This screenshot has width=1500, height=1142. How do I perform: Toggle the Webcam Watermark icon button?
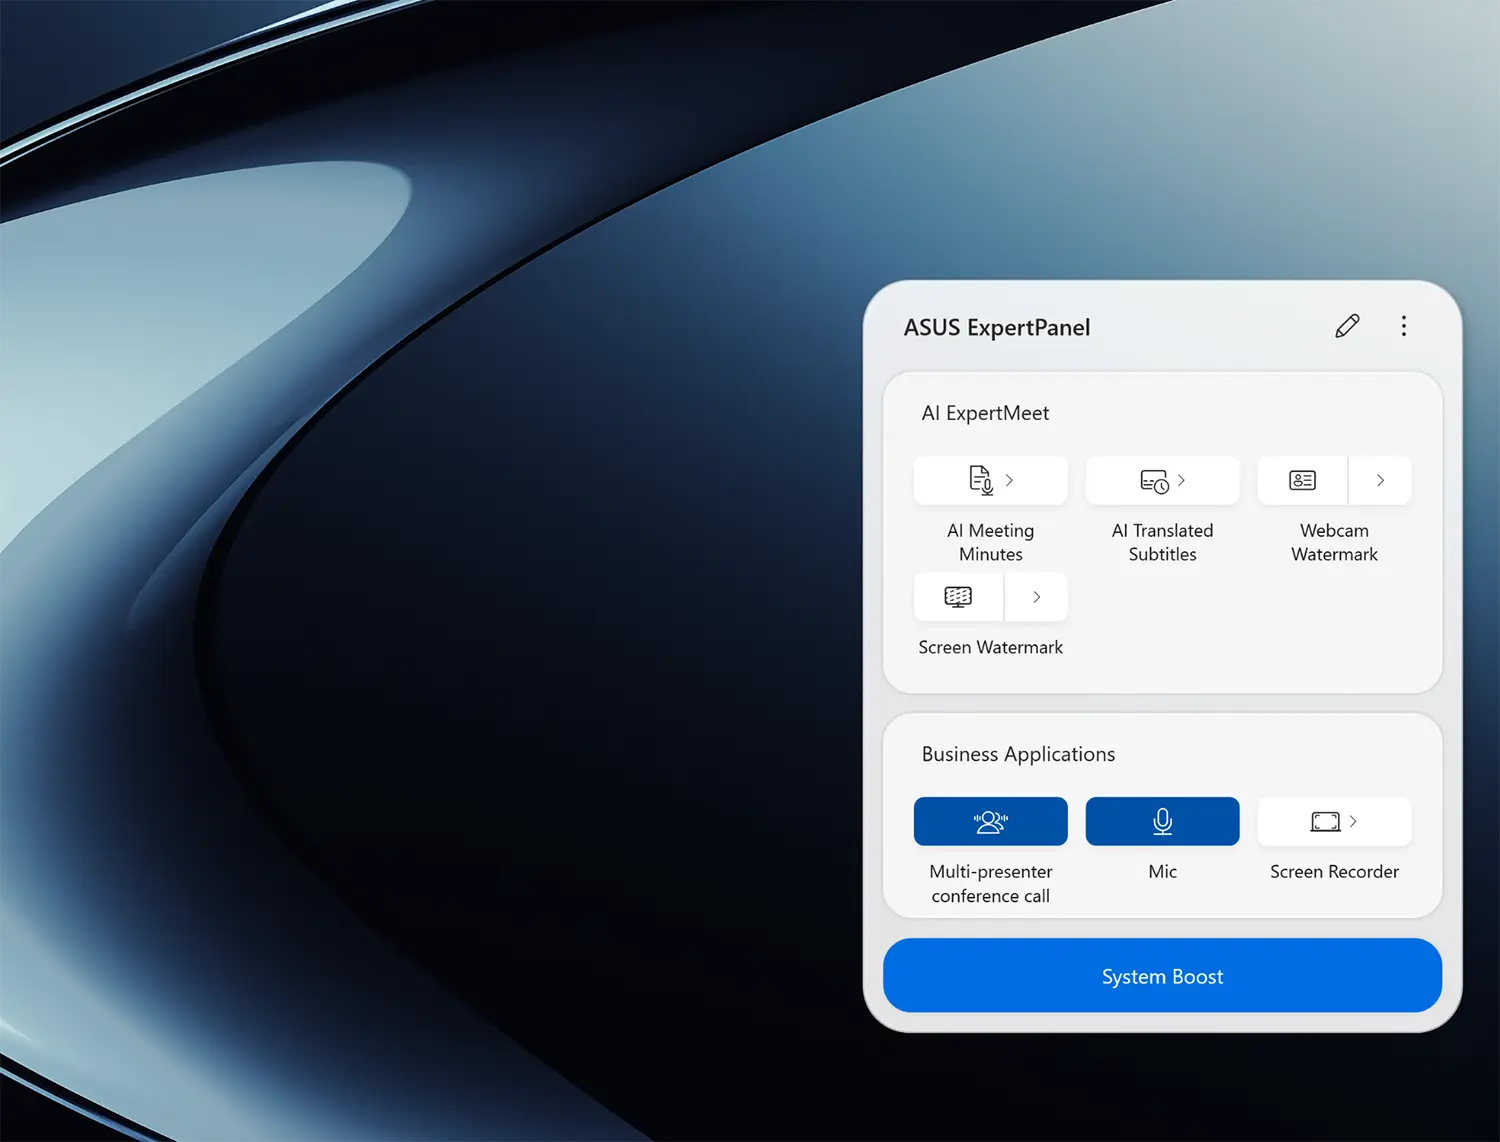(1302, 481)
